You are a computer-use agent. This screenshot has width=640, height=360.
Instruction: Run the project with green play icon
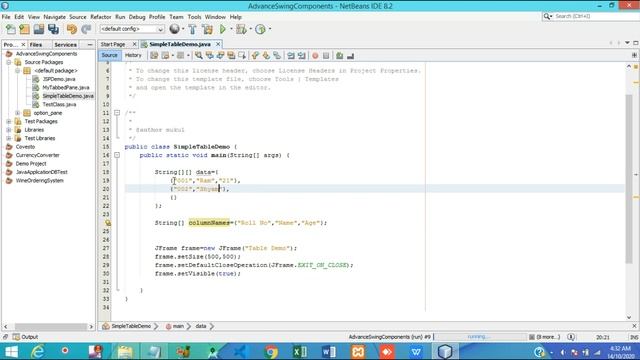coord(223,29)
